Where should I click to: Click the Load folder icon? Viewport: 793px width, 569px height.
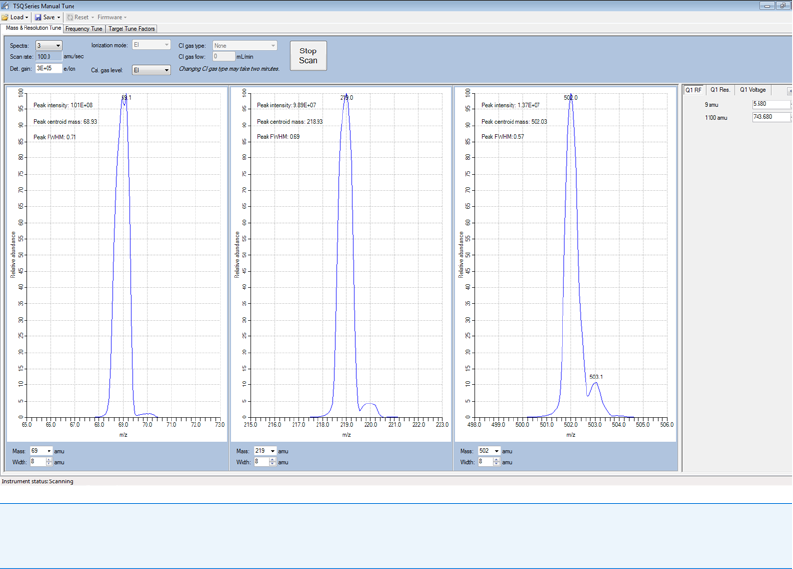coord(7,17)
